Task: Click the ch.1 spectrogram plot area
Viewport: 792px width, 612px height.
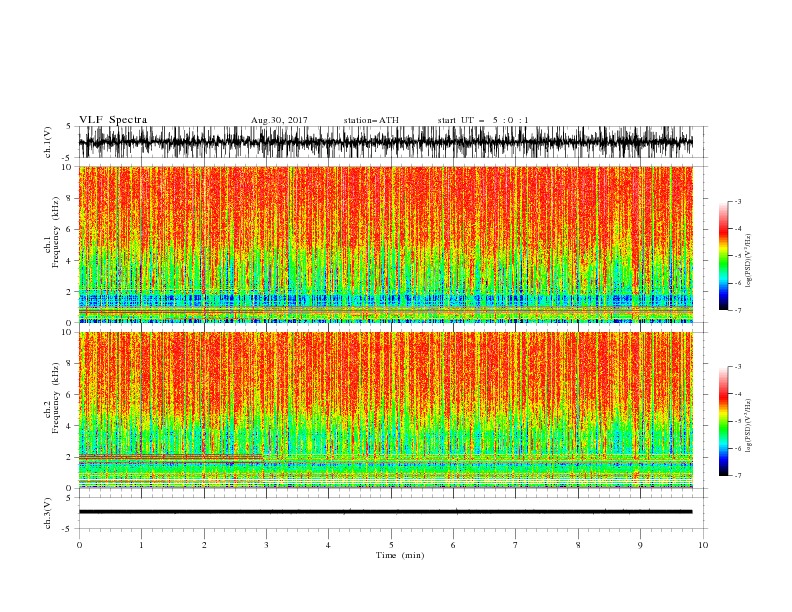Action: tap(385, 244)
